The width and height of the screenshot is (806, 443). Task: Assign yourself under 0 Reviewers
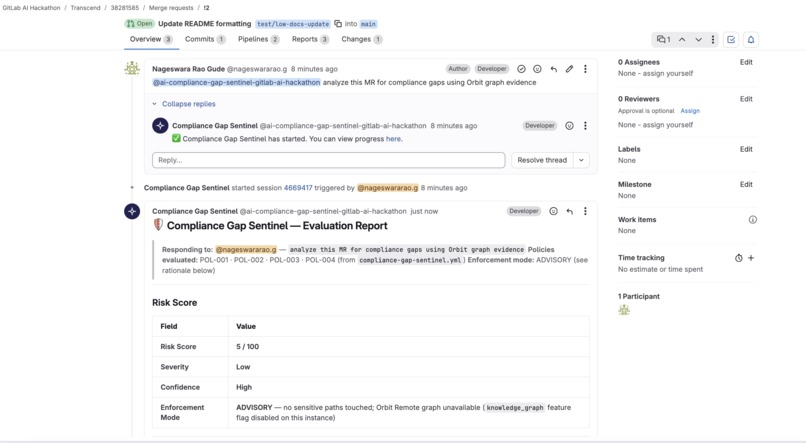click(x=668, y=125)
